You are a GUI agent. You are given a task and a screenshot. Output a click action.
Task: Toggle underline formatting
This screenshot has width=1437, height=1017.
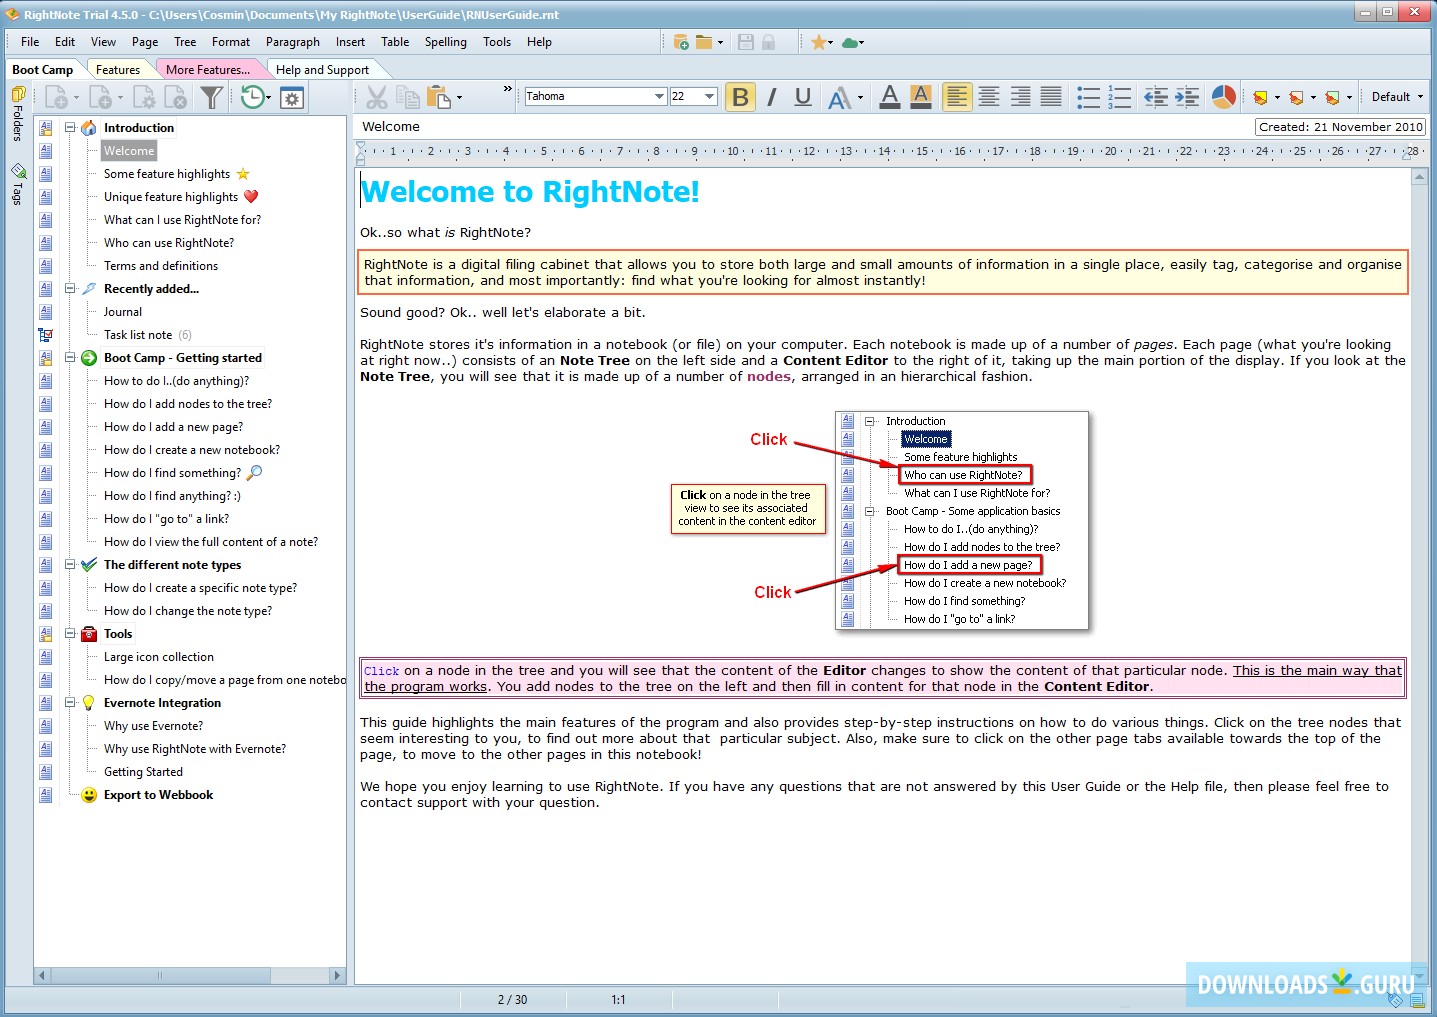pos(802,97)
